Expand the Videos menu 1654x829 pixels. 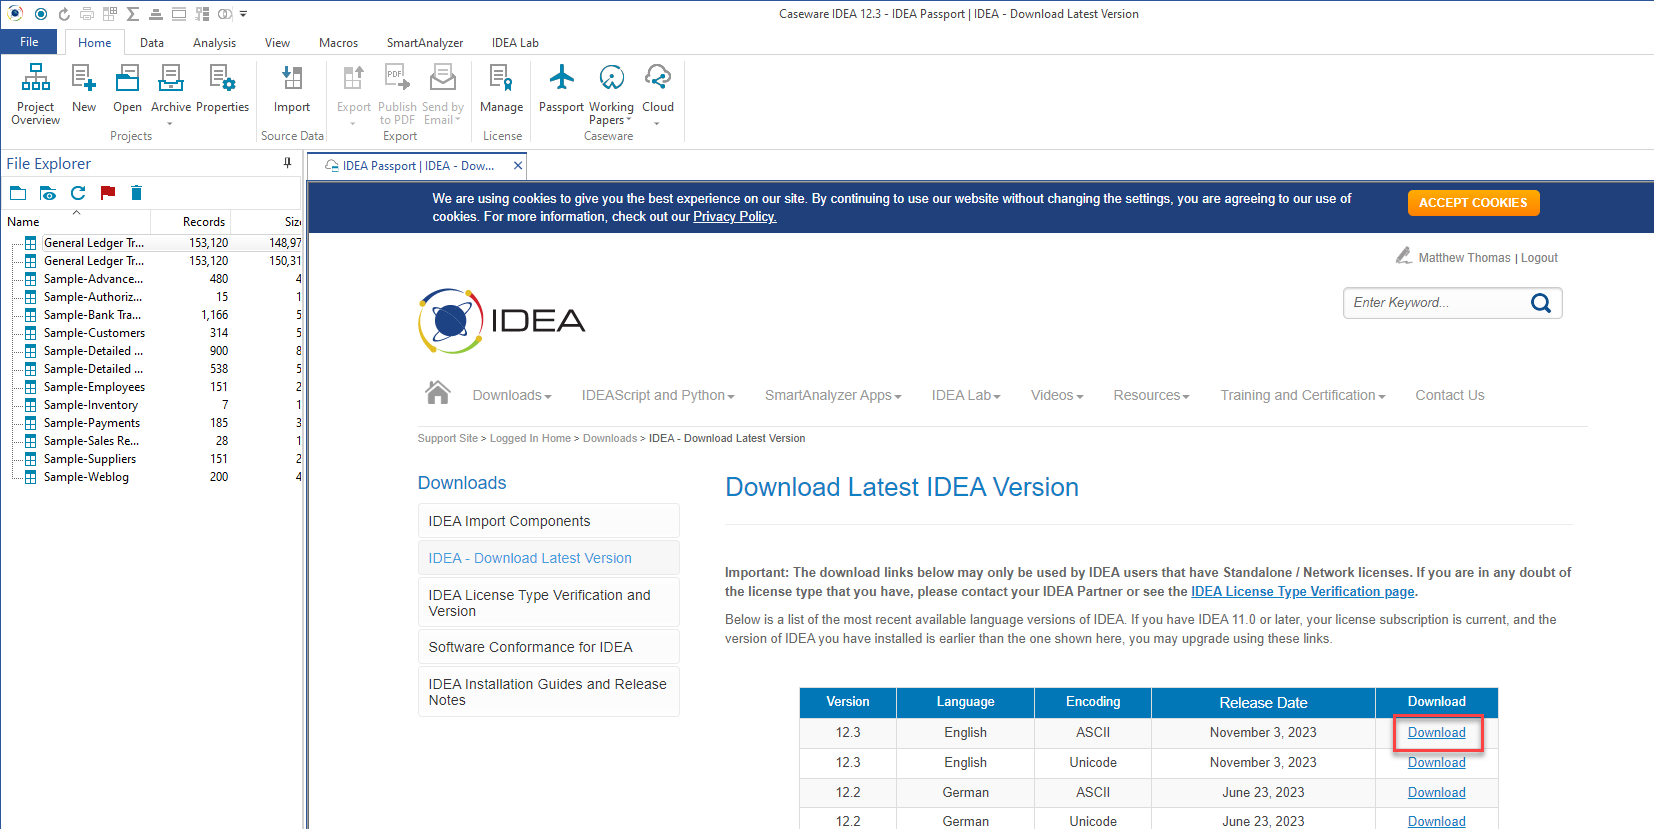coord(1057,395)
